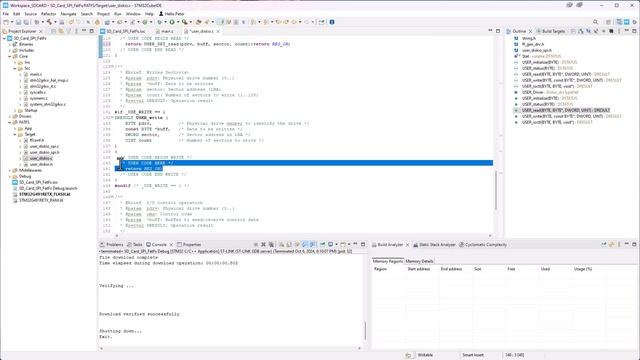Toggle Hide Fields in the Outline toolbar
Image resolution: width=640 pixels, height=360 pixels.
pos(588,31)
